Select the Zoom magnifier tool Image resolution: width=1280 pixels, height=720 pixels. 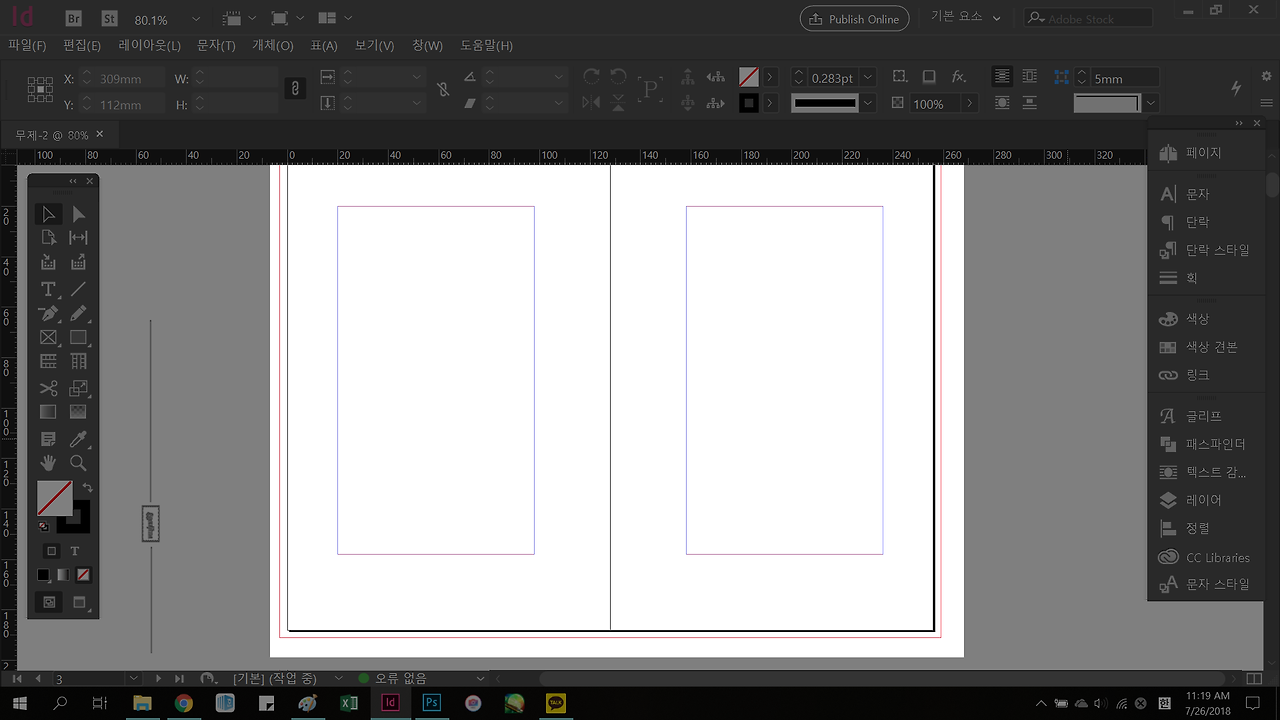point(78,463)
